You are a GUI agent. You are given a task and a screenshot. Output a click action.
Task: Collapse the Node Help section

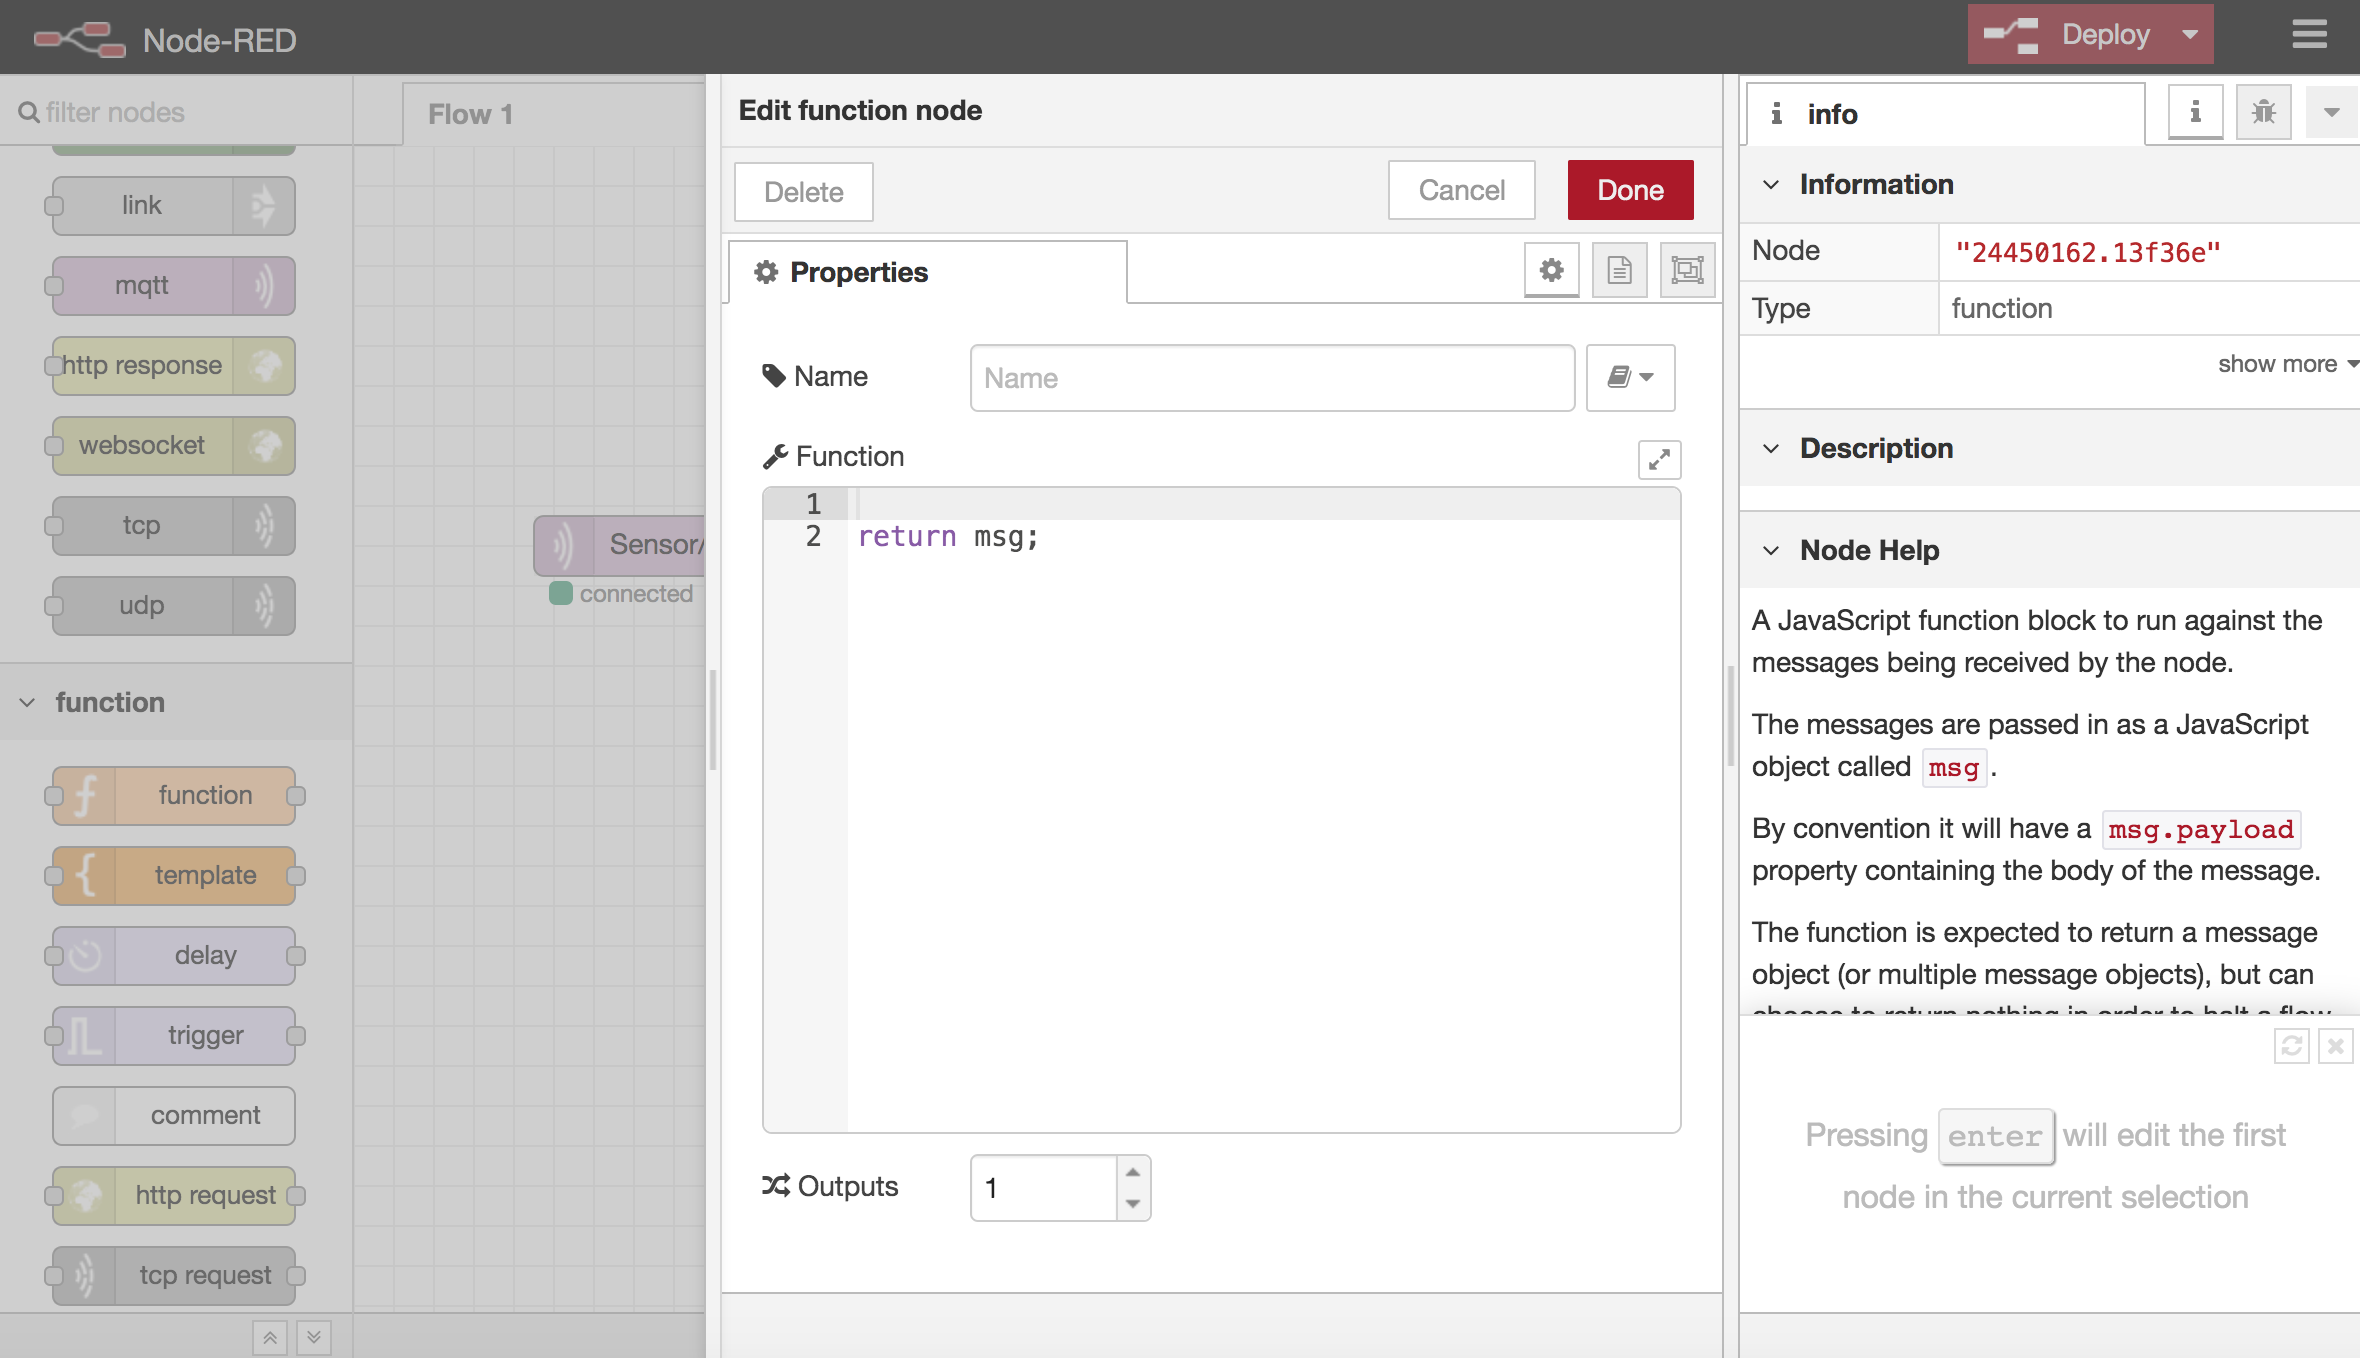[x=2049, y=550]
